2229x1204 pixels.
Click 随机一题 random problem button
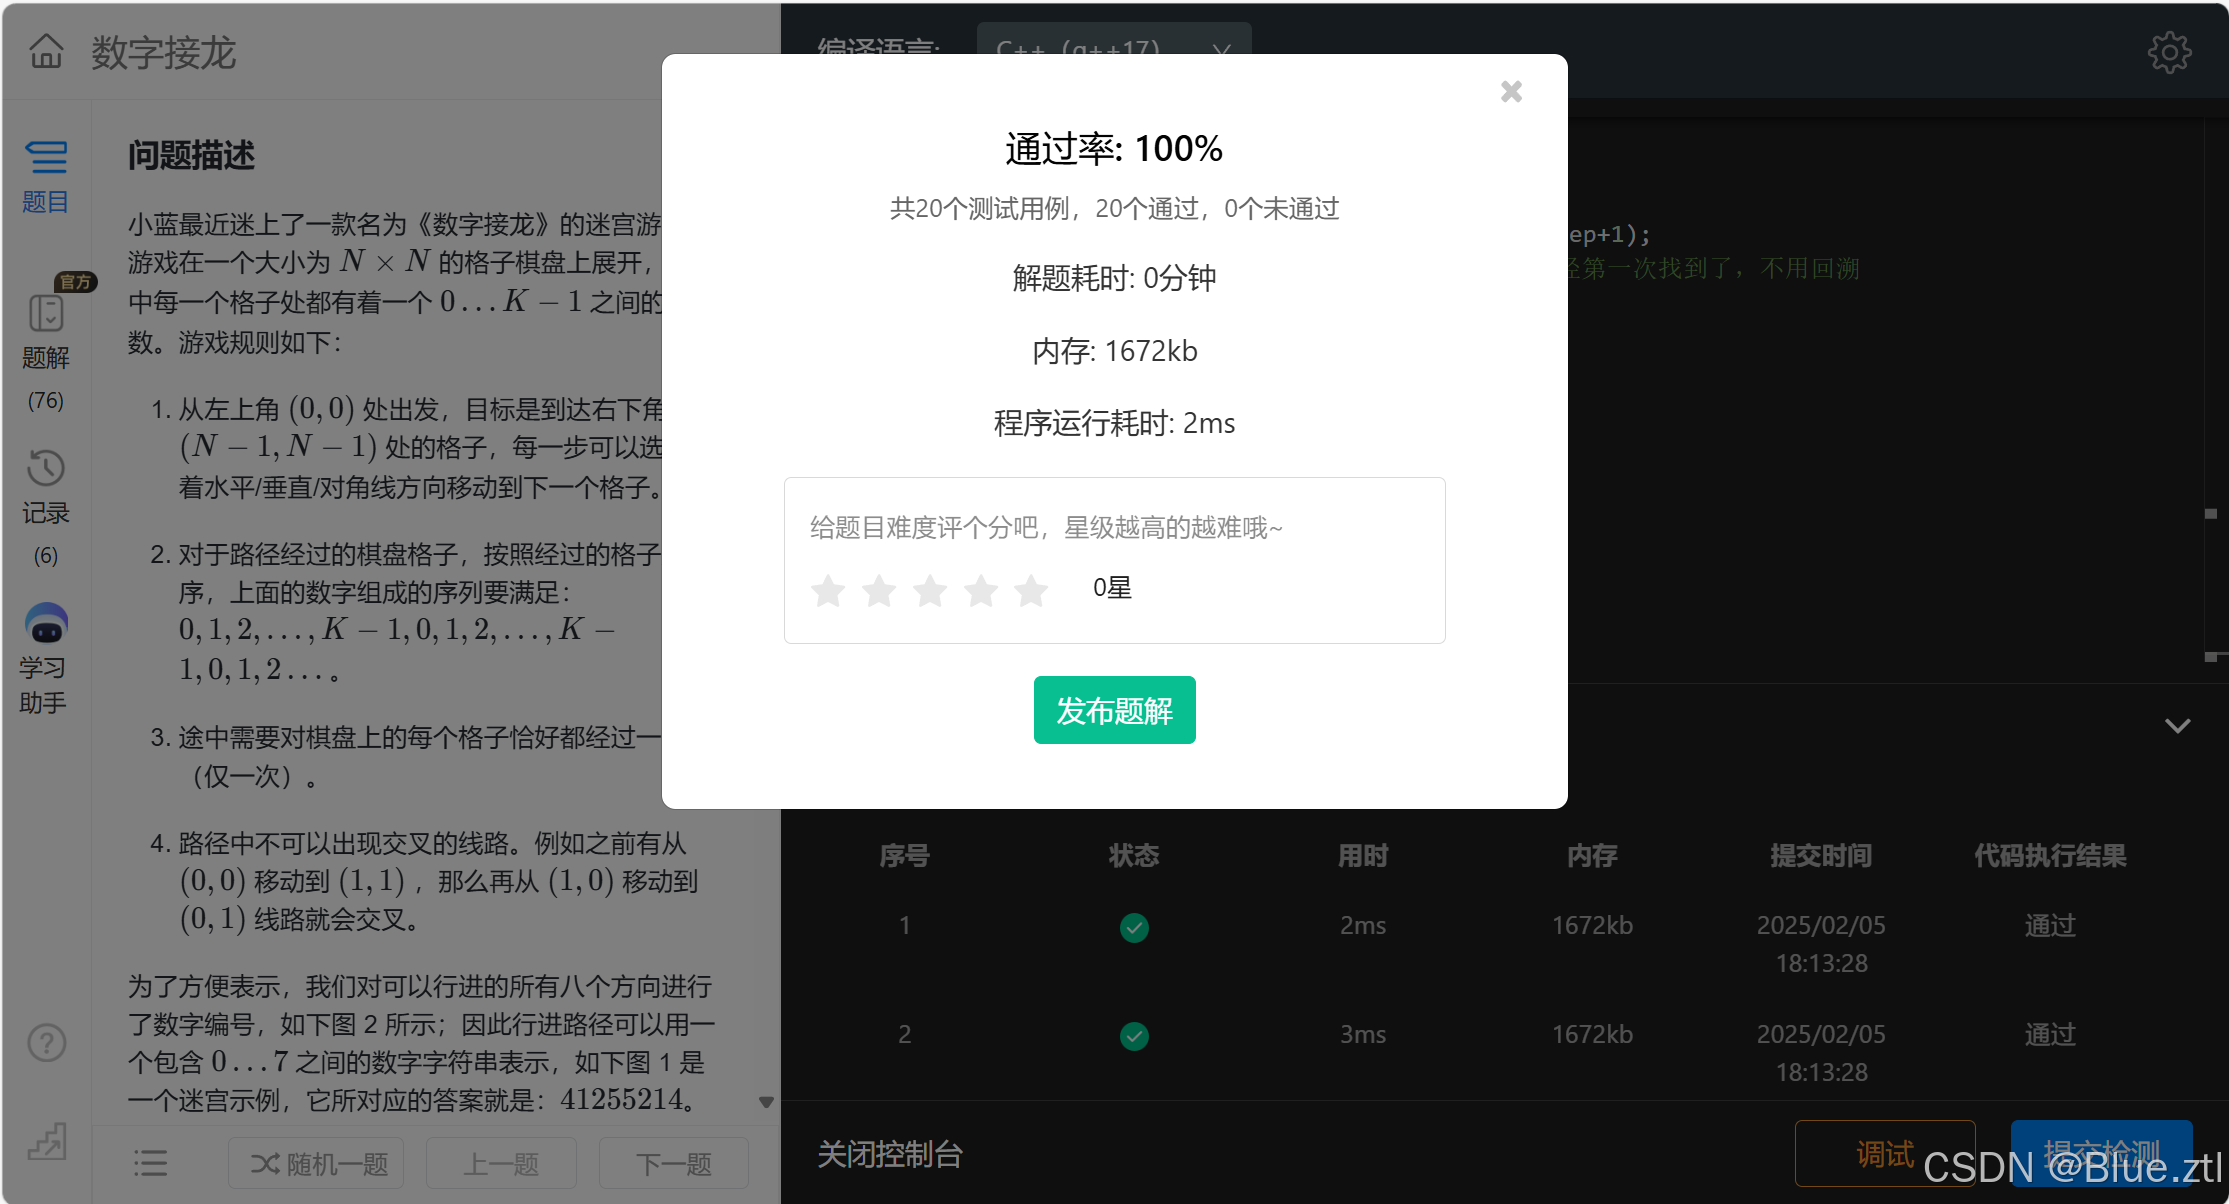(x=317, y=1164)
